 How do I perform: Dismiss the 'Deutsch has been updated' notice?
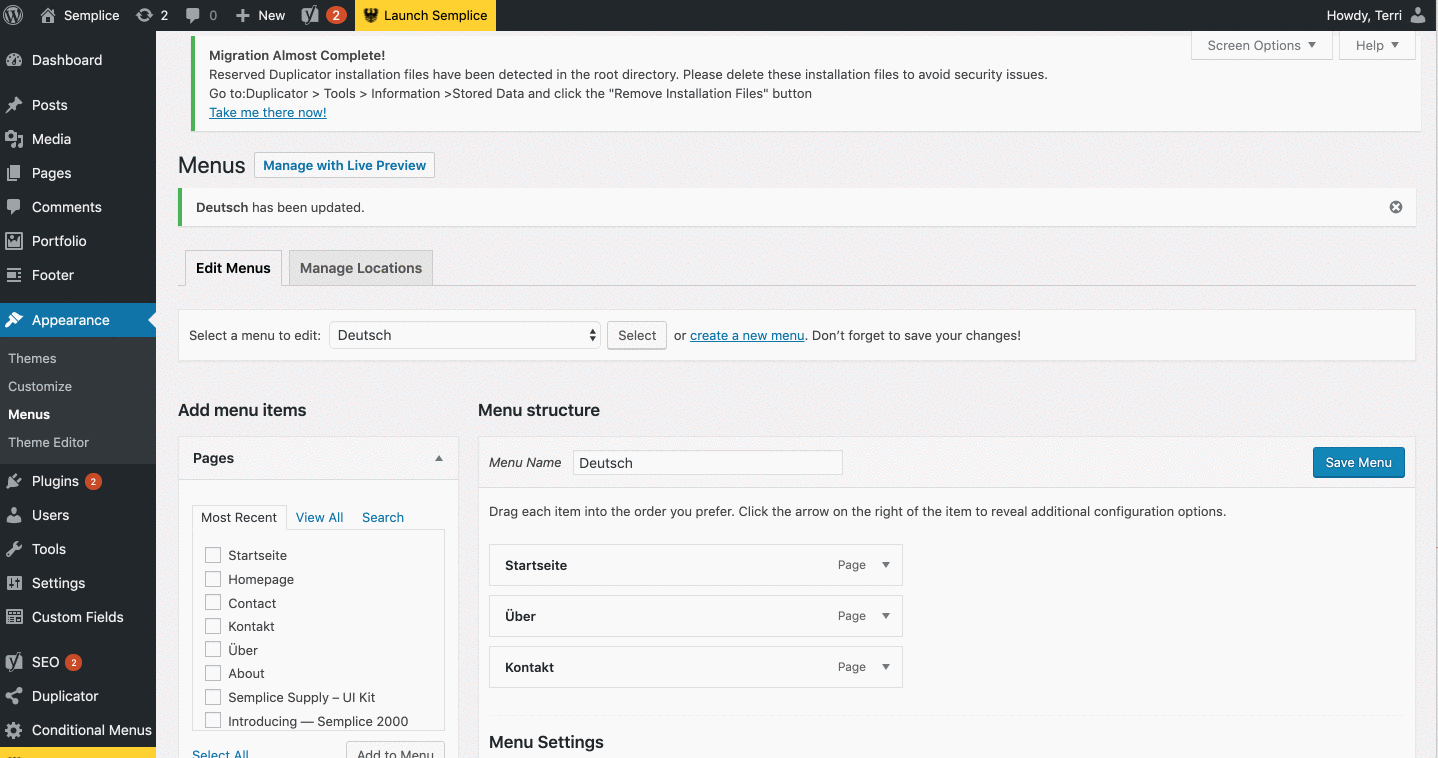[x=1395, y=207]
